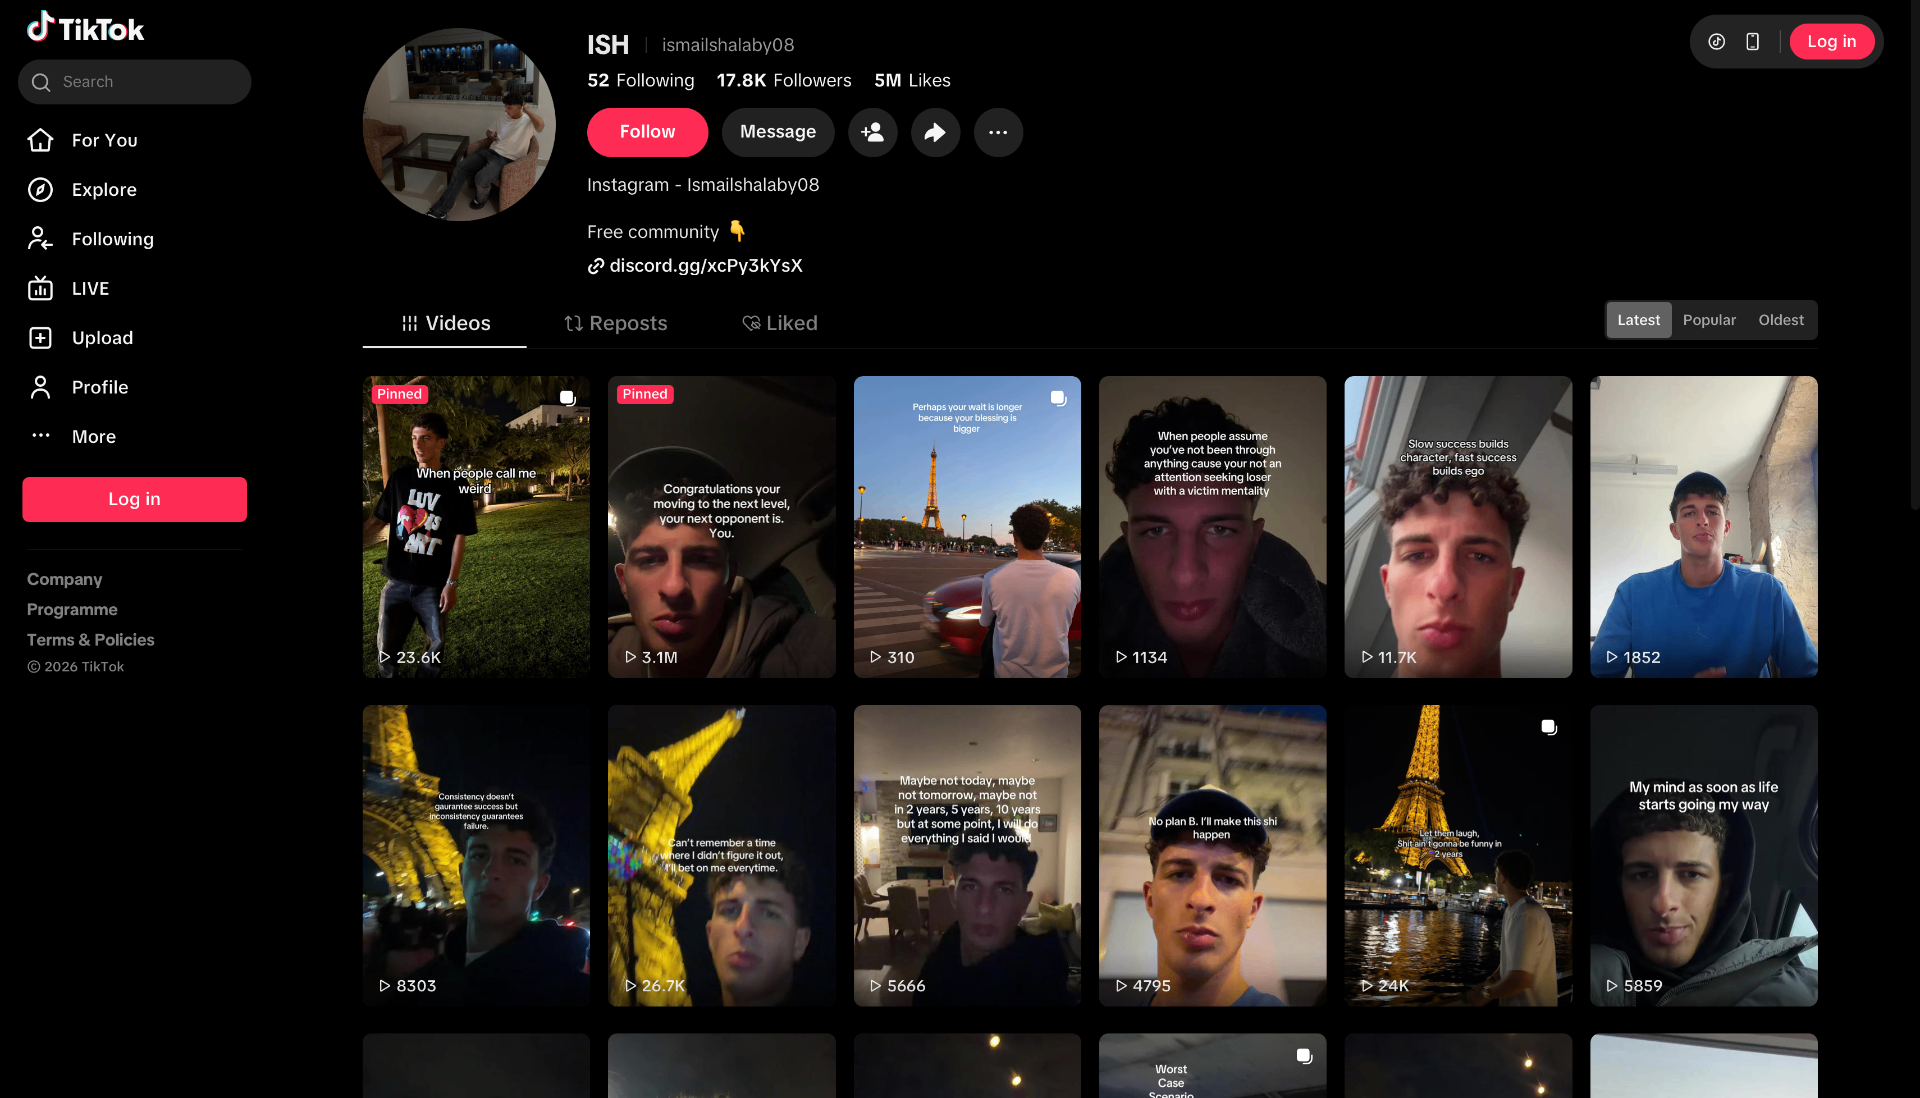1920x1098 pixels.
Task: Click the ismailshalaby08 username text
Action: [x=728, y=45]
